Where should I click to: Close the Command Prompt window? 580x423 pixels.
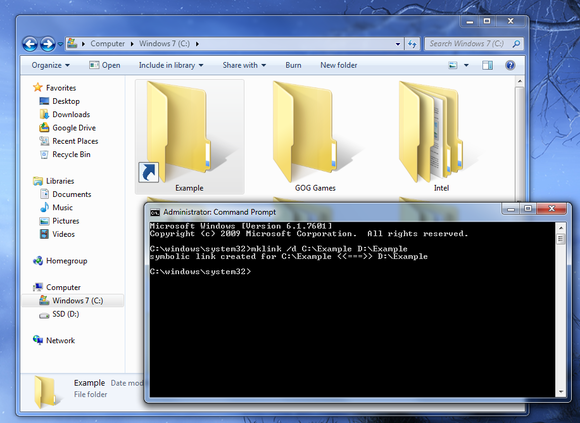552,209
